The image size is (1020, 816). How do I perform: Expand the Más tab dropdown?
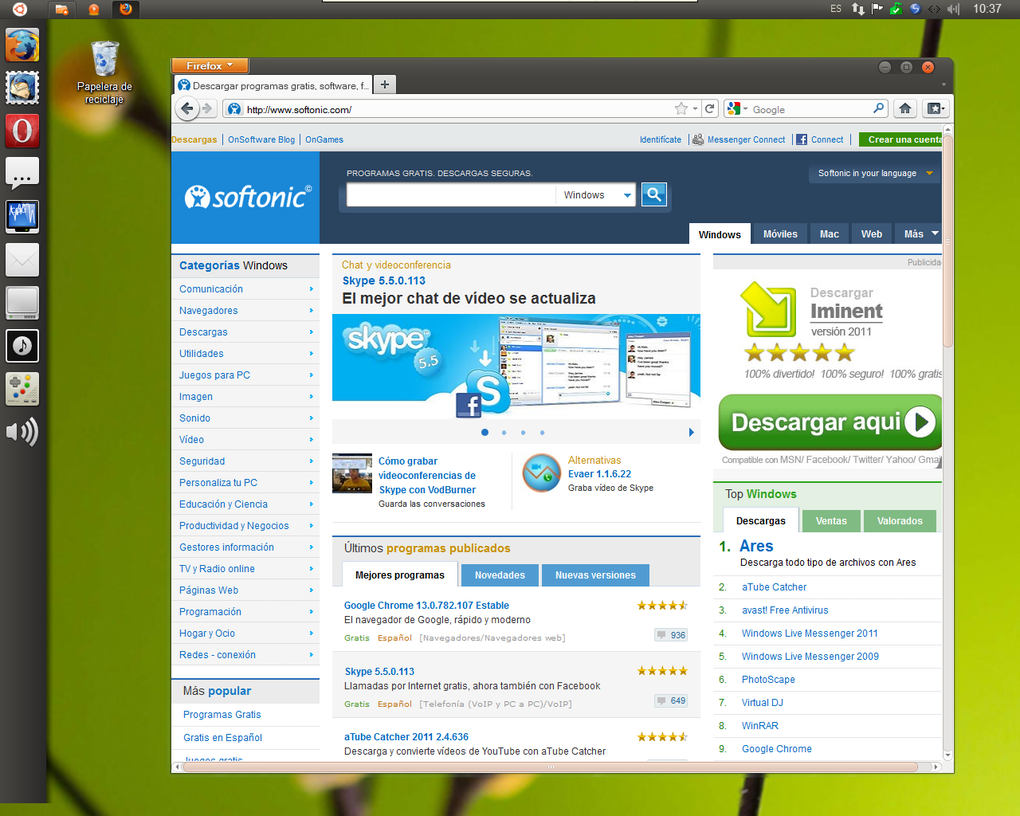(921, 234)
